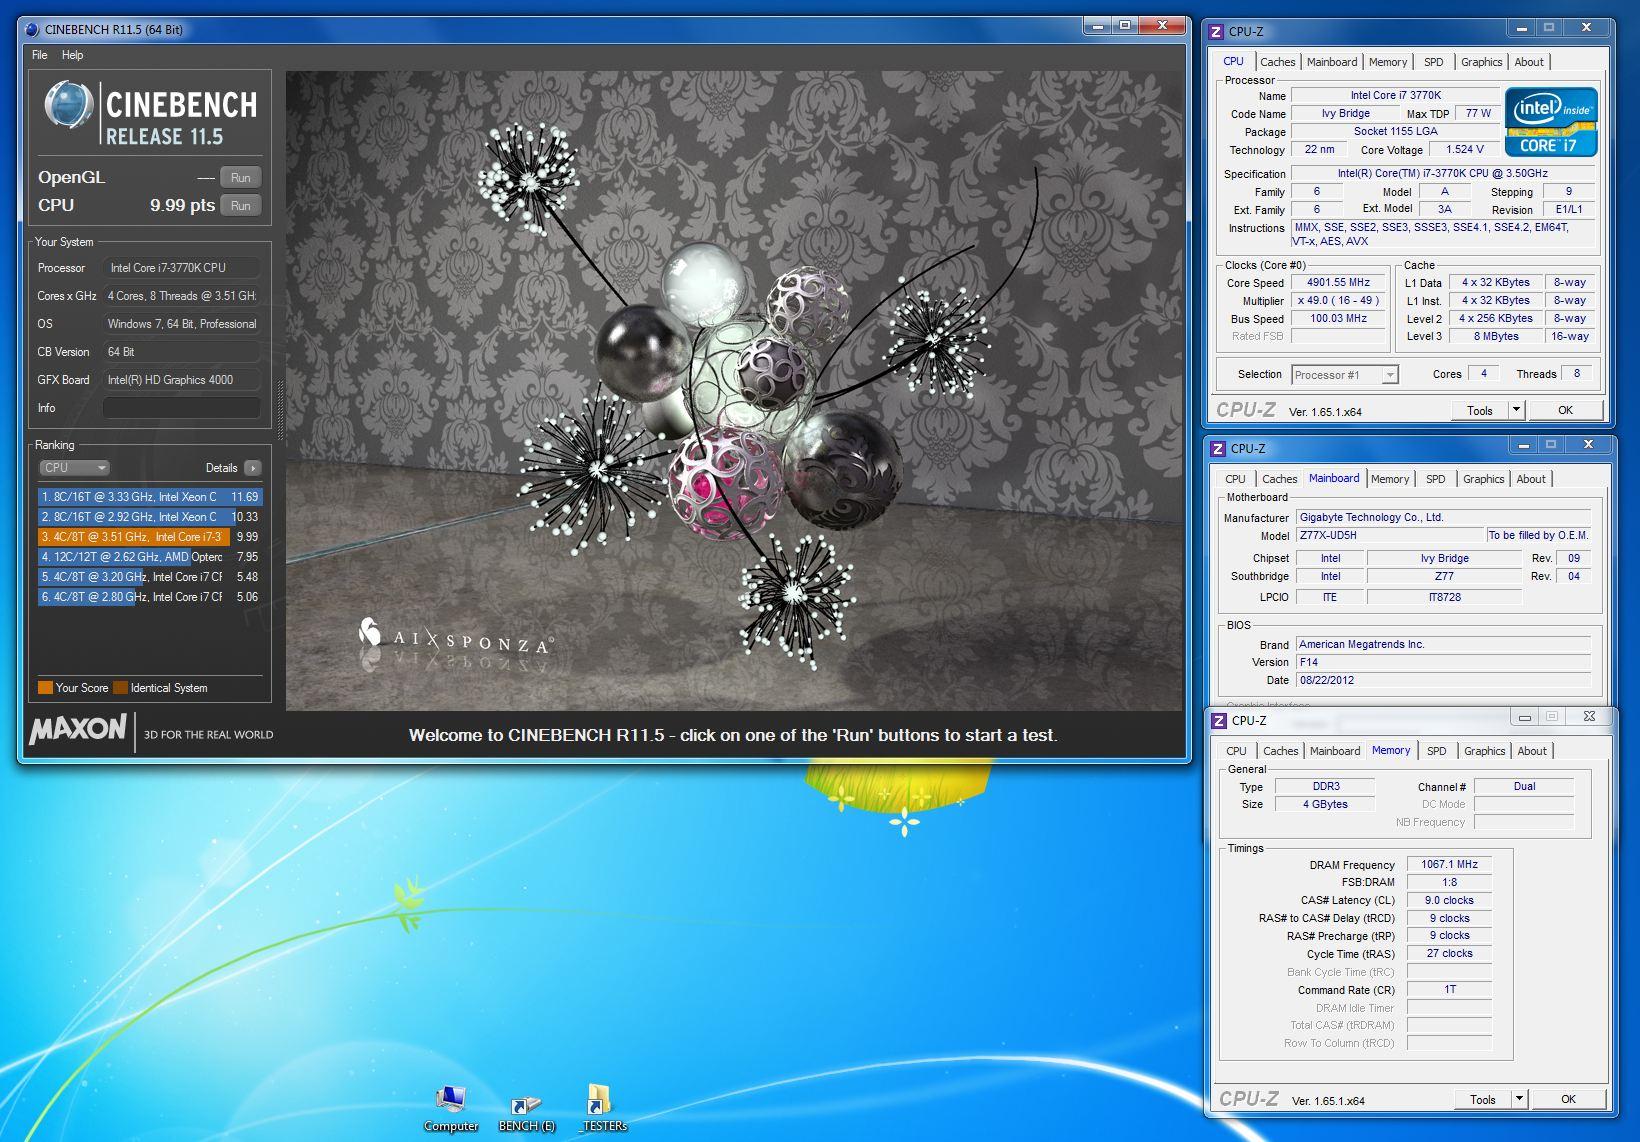Switch to Graphics tab in Mainboard CPU-Z window
The width and height of the screenshot is (1640, 1142).
click(1483, 479)
